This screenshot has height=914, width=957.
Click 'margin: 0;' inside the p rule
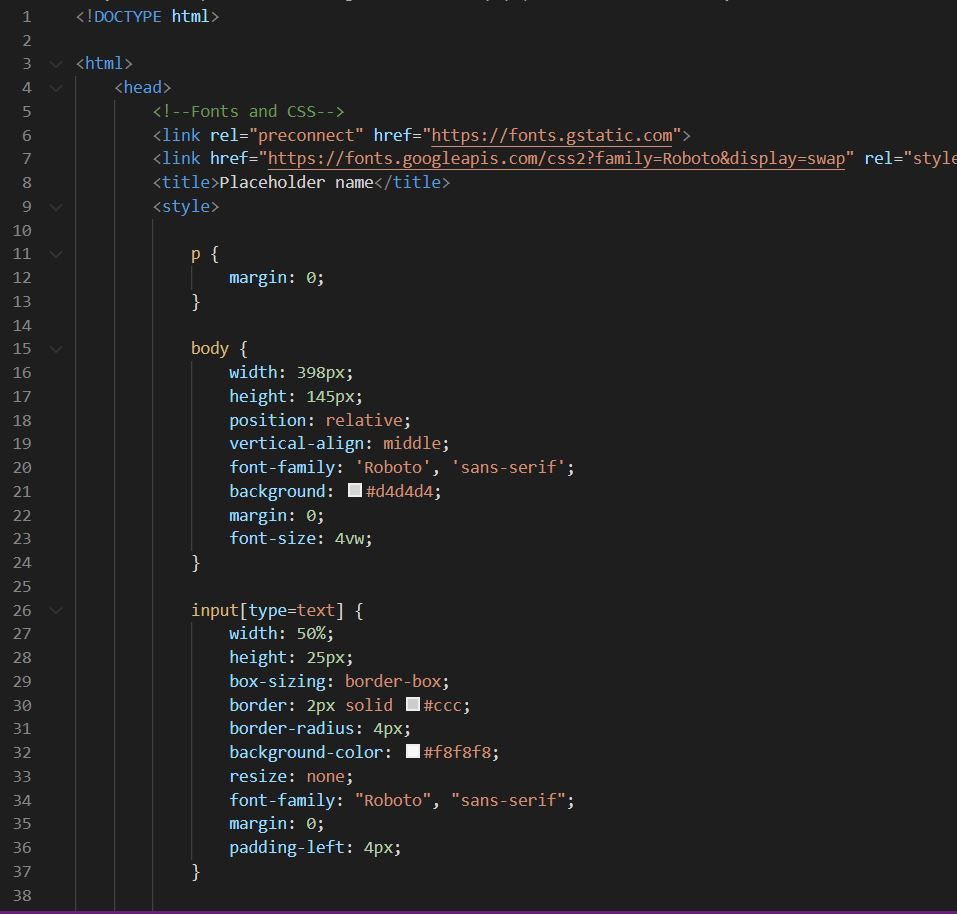click(x=276, y=278)
